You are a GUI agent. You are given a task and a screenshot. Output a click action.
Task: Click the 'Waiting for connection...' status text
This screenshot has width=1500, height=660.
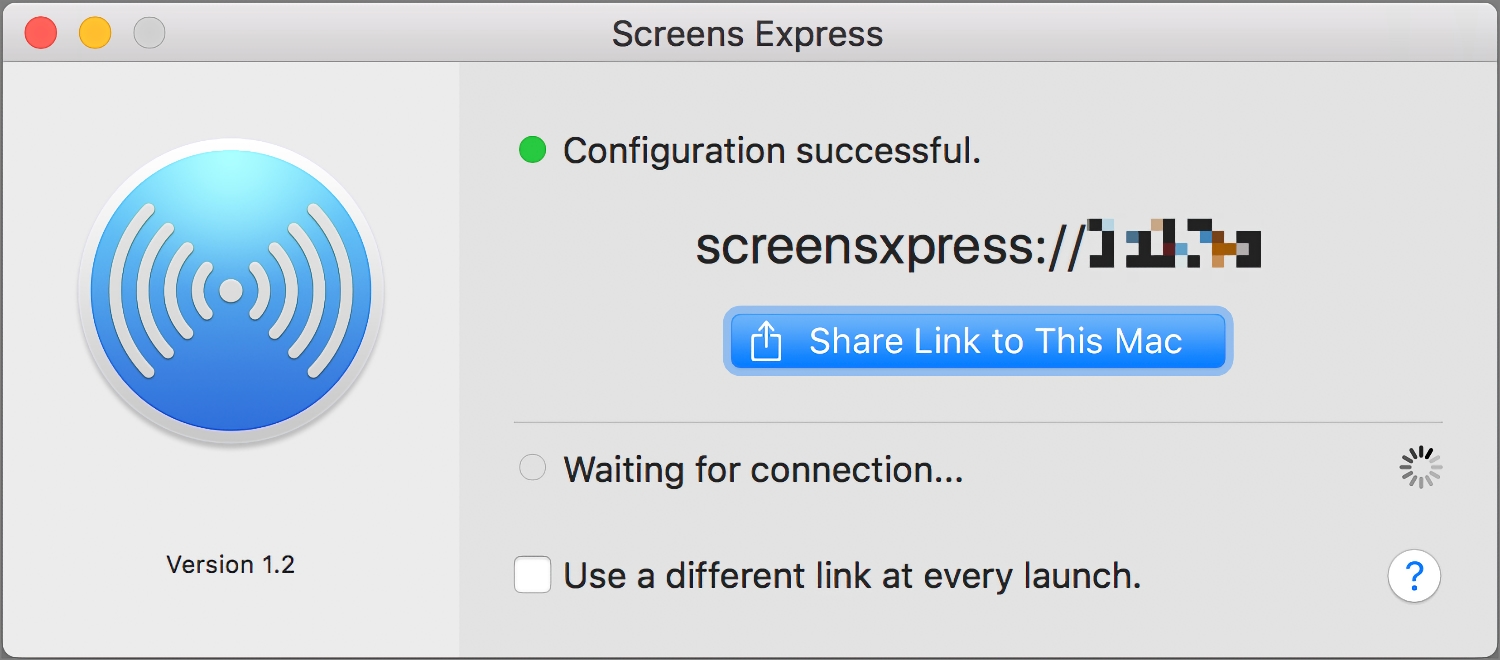pyautogui.click(x=763, y=469)
